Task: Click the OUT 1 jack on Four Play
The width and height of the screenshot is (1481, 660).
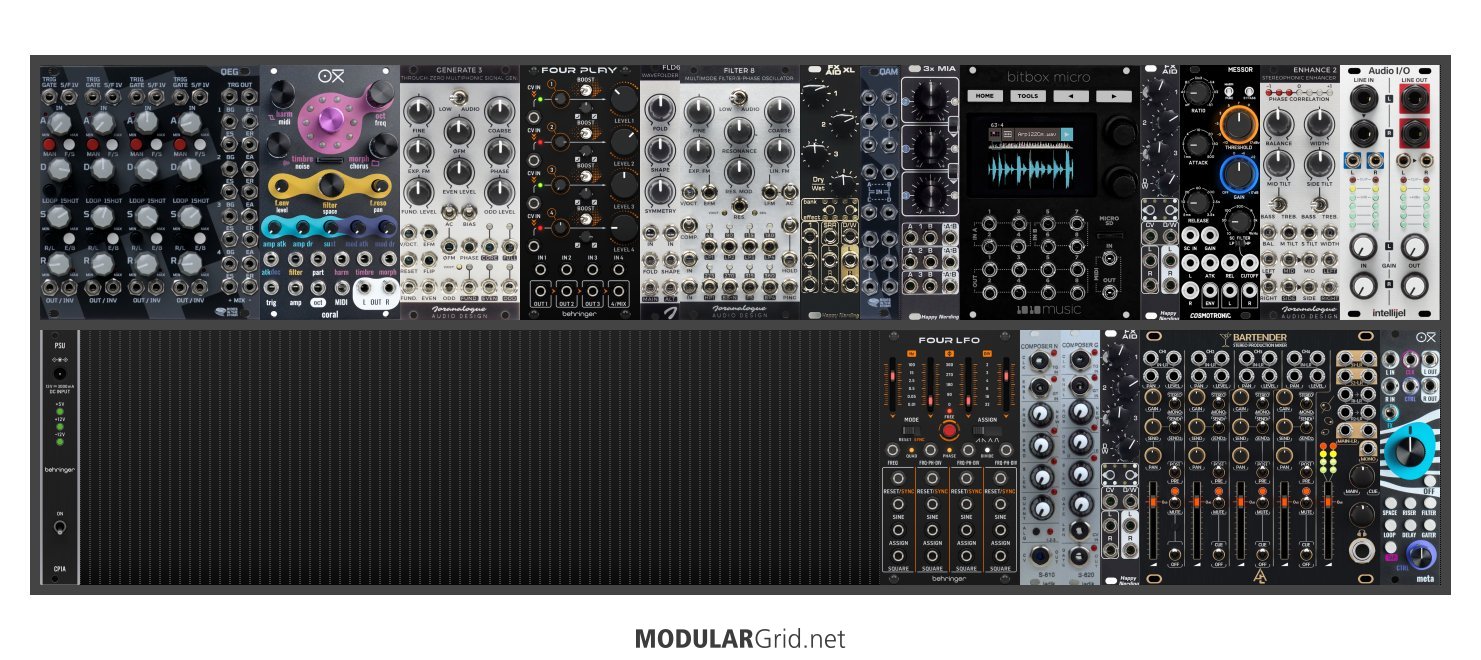Action: click(542, 289)
